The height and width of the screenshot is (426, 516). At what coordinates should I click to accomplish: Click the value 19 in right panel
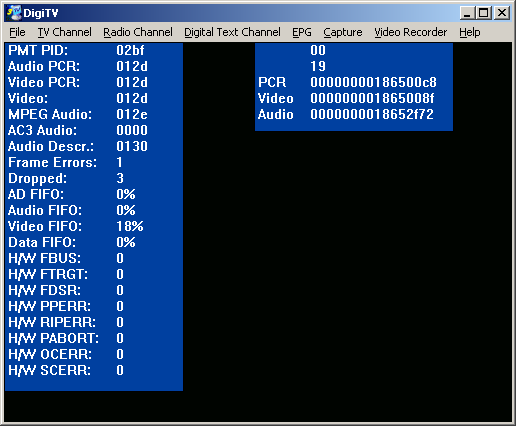click(x=318, y=66)
